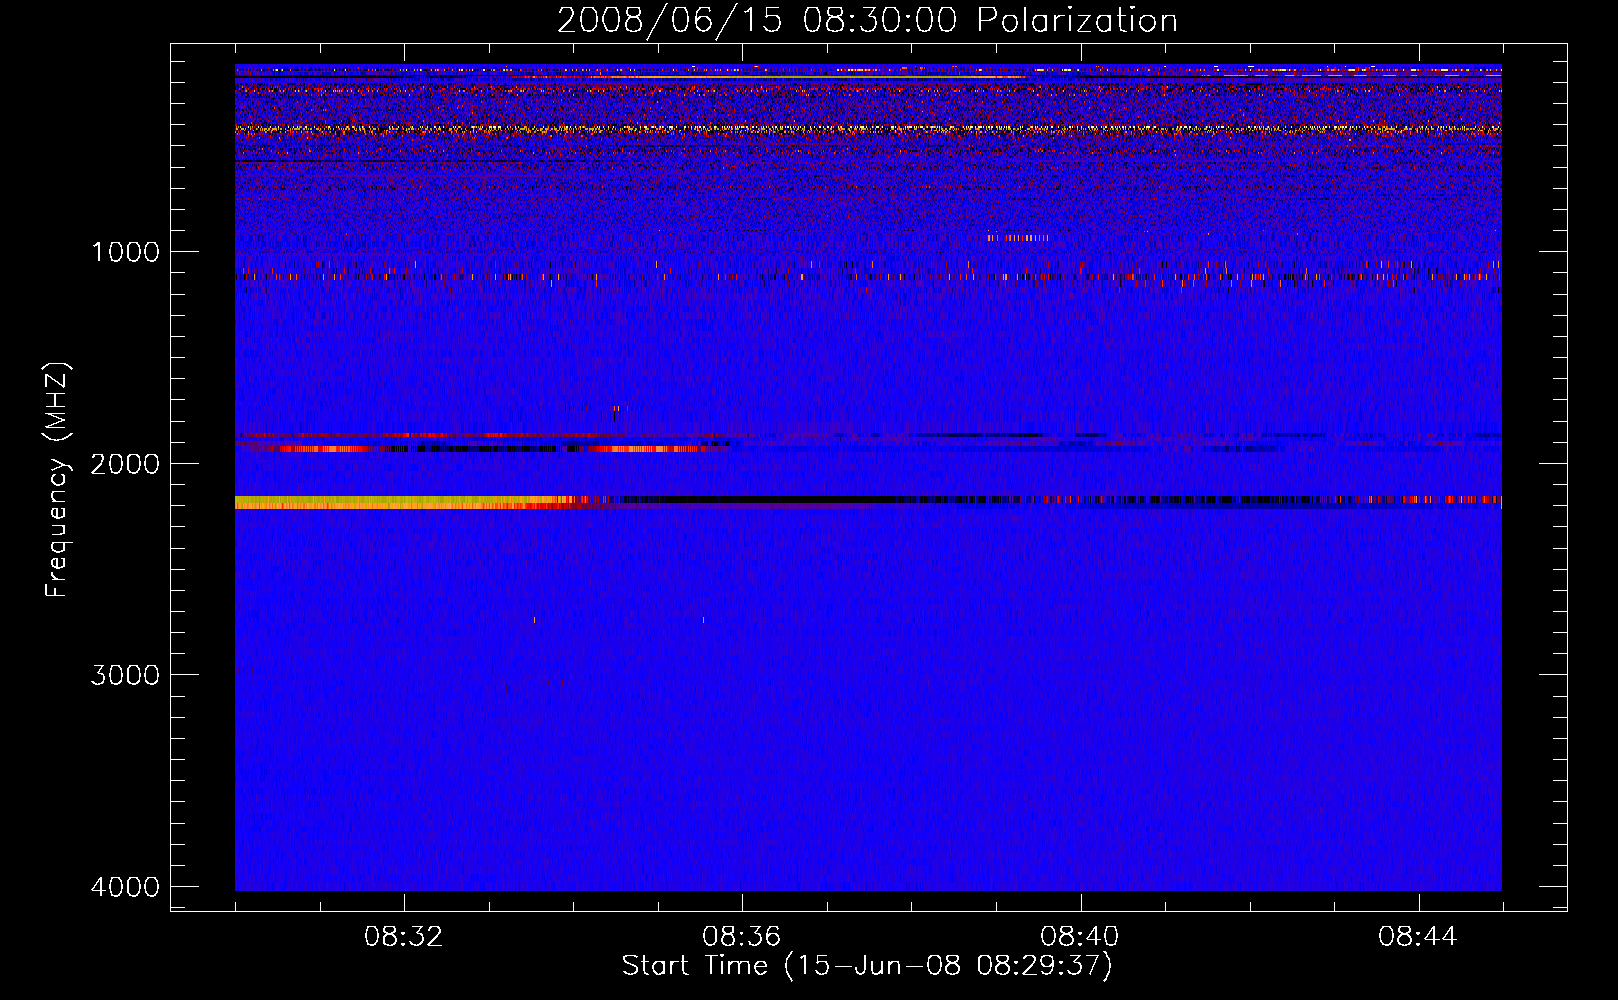Click the 08:40 time tick label
The height and width of the screenshot is (1000, 1618).
[1080, 937]
